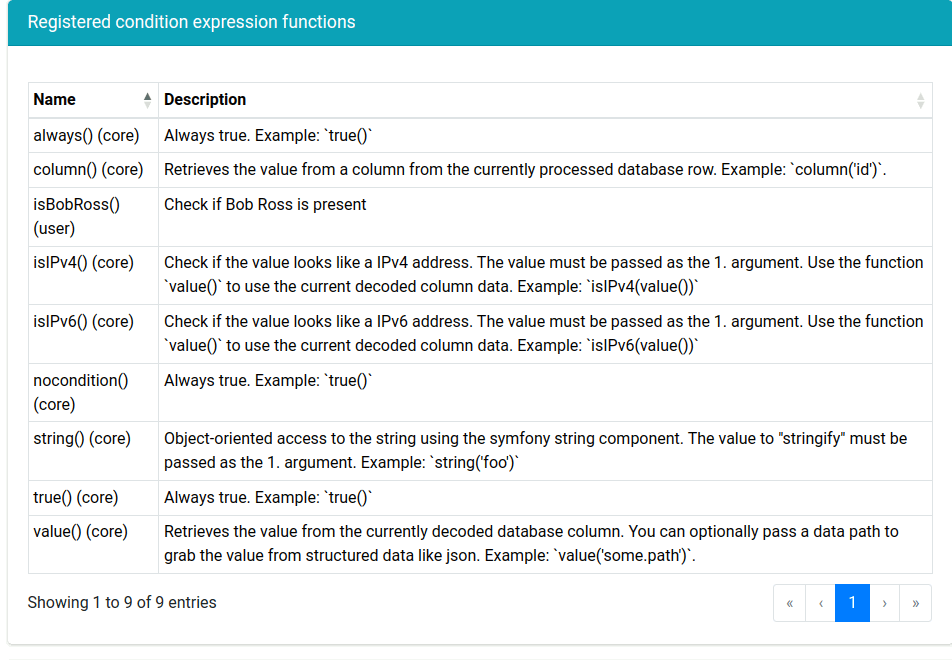Click the Showing 1 to 9 entries info text
This screenshot has height=660, width=952.
[x=122, y=603]
